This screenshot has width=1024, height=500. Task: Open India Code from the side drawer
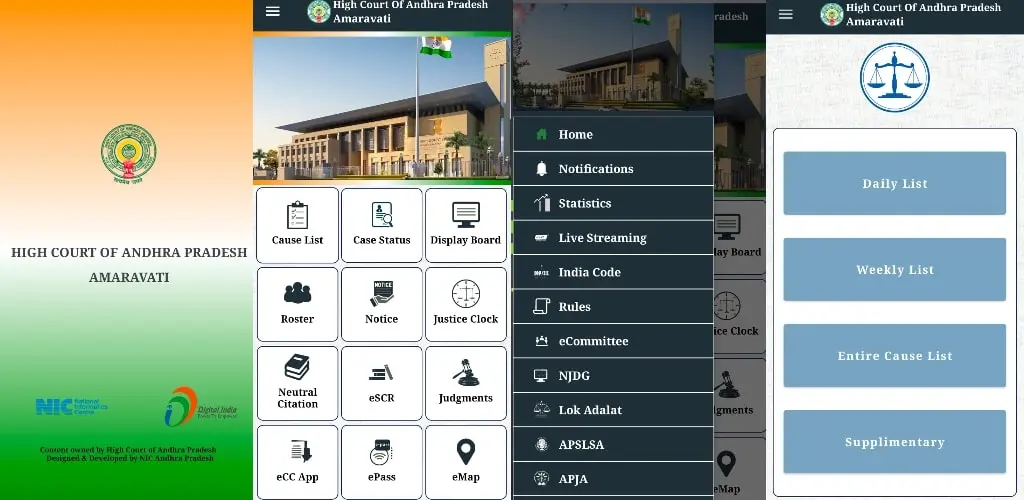[x=613, y=272]
